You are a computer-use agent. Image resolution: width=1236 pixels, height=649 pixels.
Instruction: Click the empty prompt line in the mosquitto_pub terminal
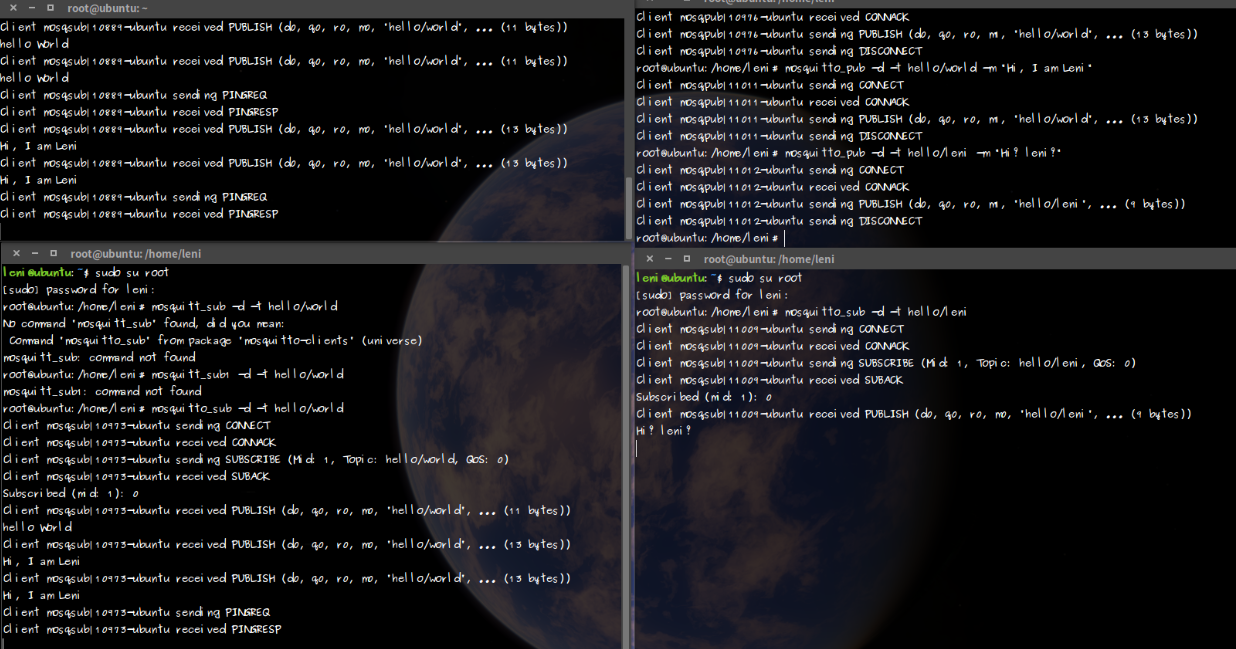(710, 238)
